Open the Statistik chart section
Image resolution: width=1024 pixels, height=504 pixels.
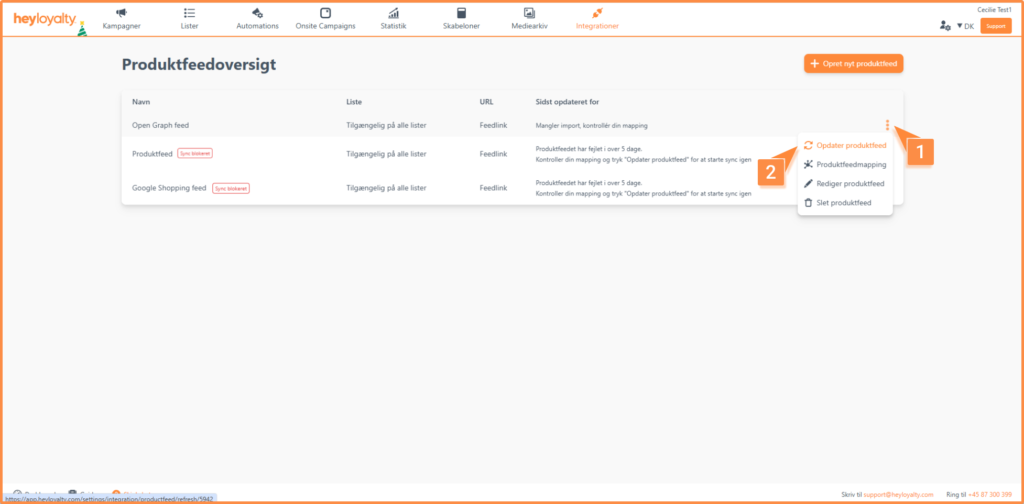394,19
